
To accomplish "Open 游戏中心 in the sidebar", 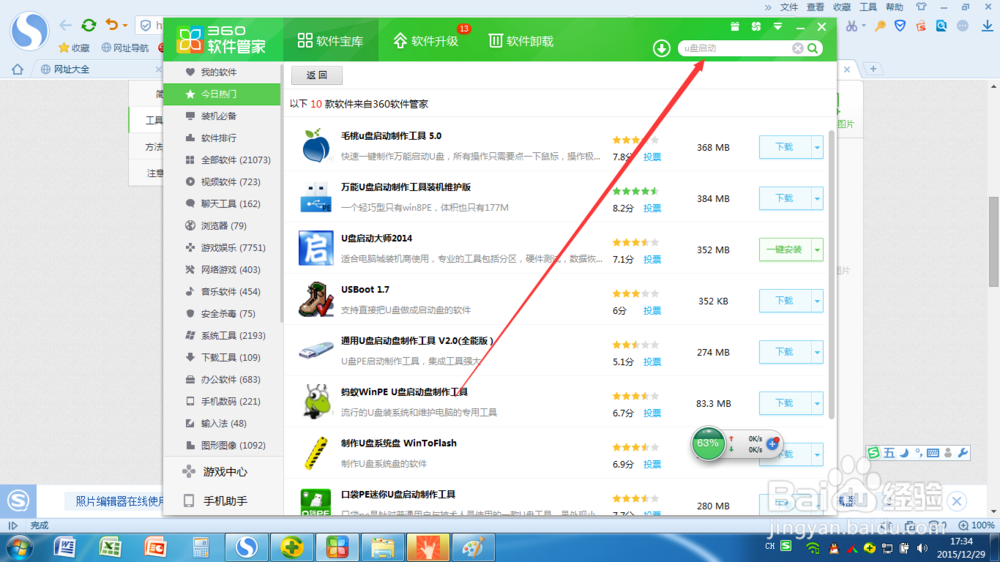I will click(221, 472).
